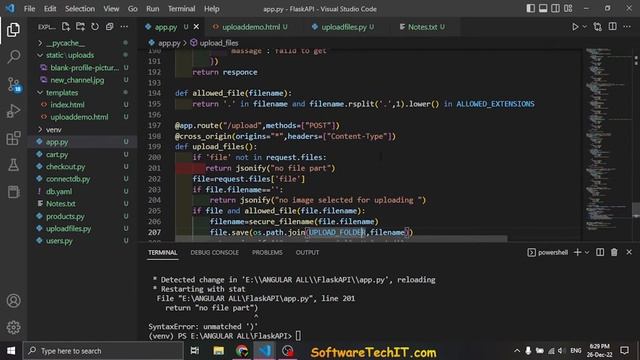
Task: Add a new terminal with plus icon
Action: click(577, 253)
